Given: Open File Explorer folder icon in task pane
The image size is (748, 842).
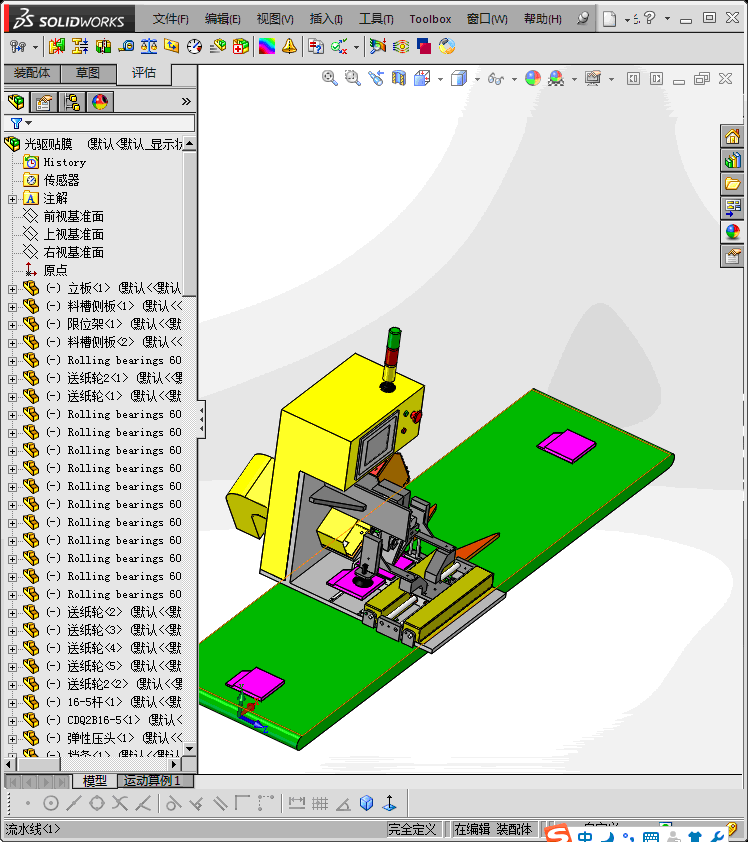Looking at the screenshot, I should 732,184.
